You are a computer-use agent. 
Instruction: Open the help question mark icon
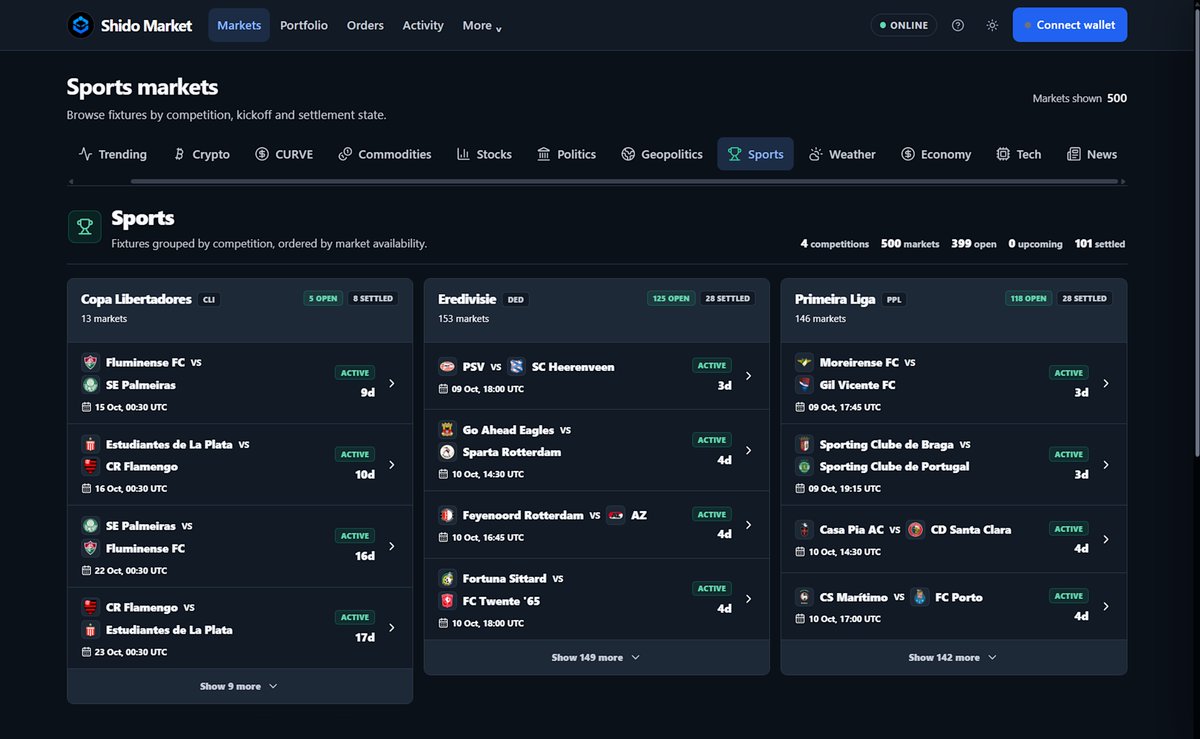coord(958,25)
